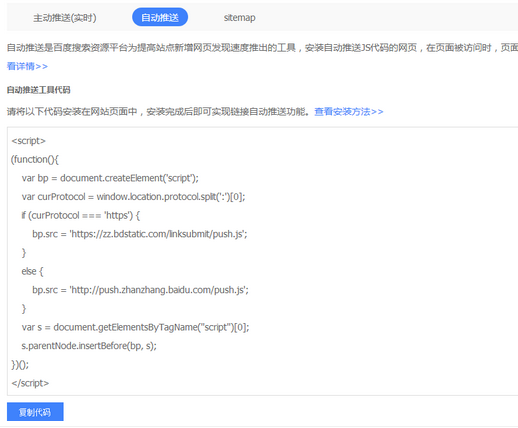Screen dimensions: 518x428
Task: Click the 'else {' code line
Action: [x=32, y=272]
